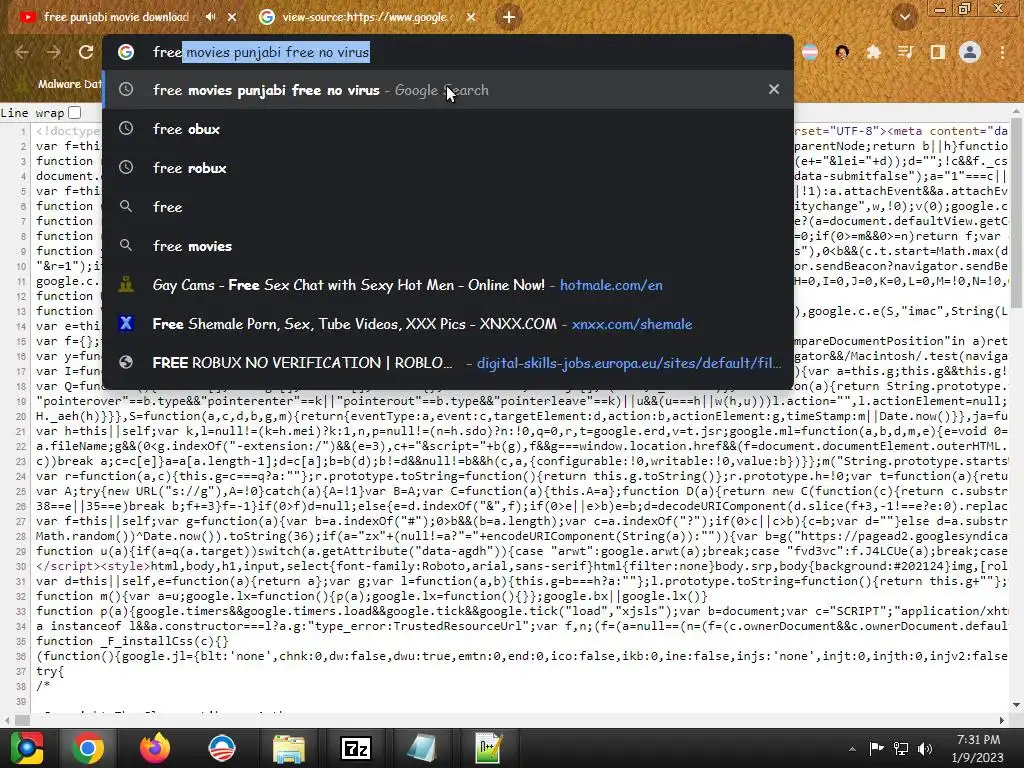Click the clock icon beside 'free robux'

pos(126,168)
